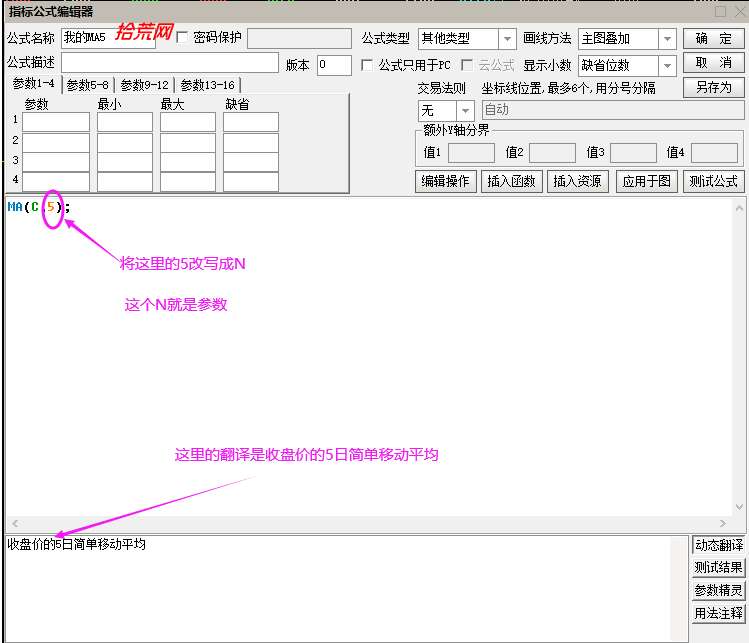Click row 3 最小 field
This screenshot has height=643, width=749.
125,162
